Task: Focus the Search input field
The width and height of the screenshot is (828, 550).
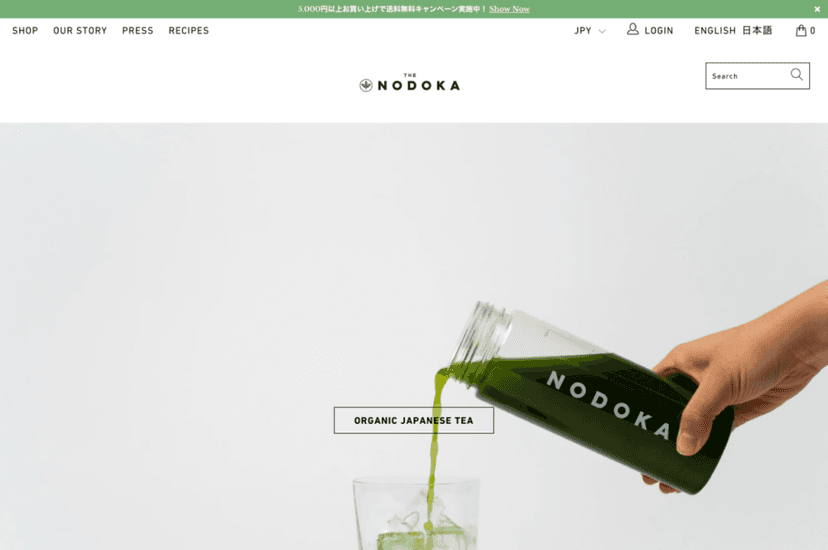Action: click(747, 76)
